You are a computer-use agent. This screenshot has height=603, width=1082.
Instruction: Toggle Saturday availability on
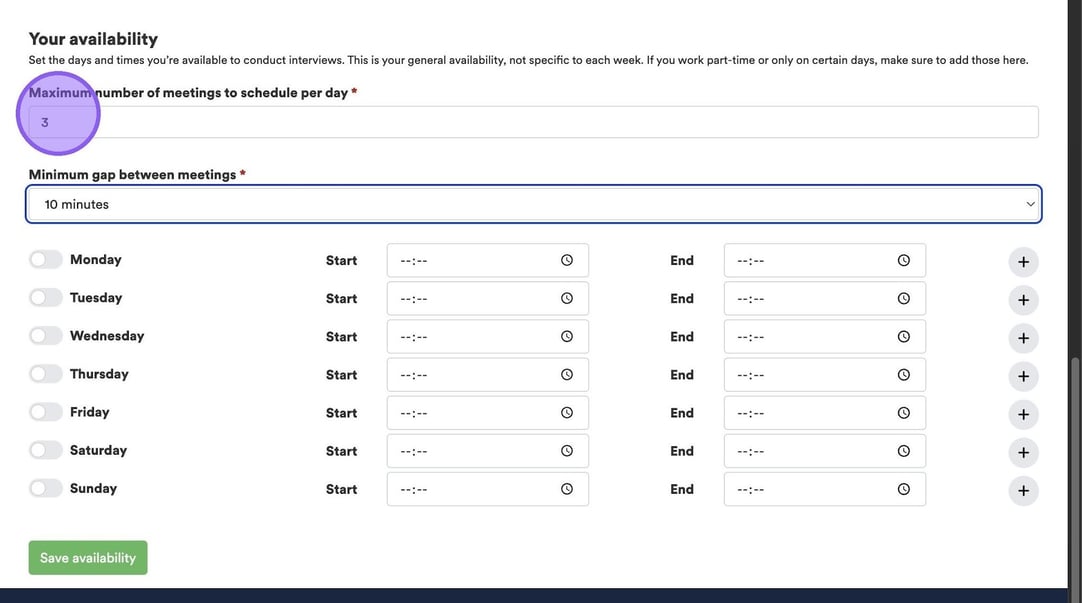[45, 450]
